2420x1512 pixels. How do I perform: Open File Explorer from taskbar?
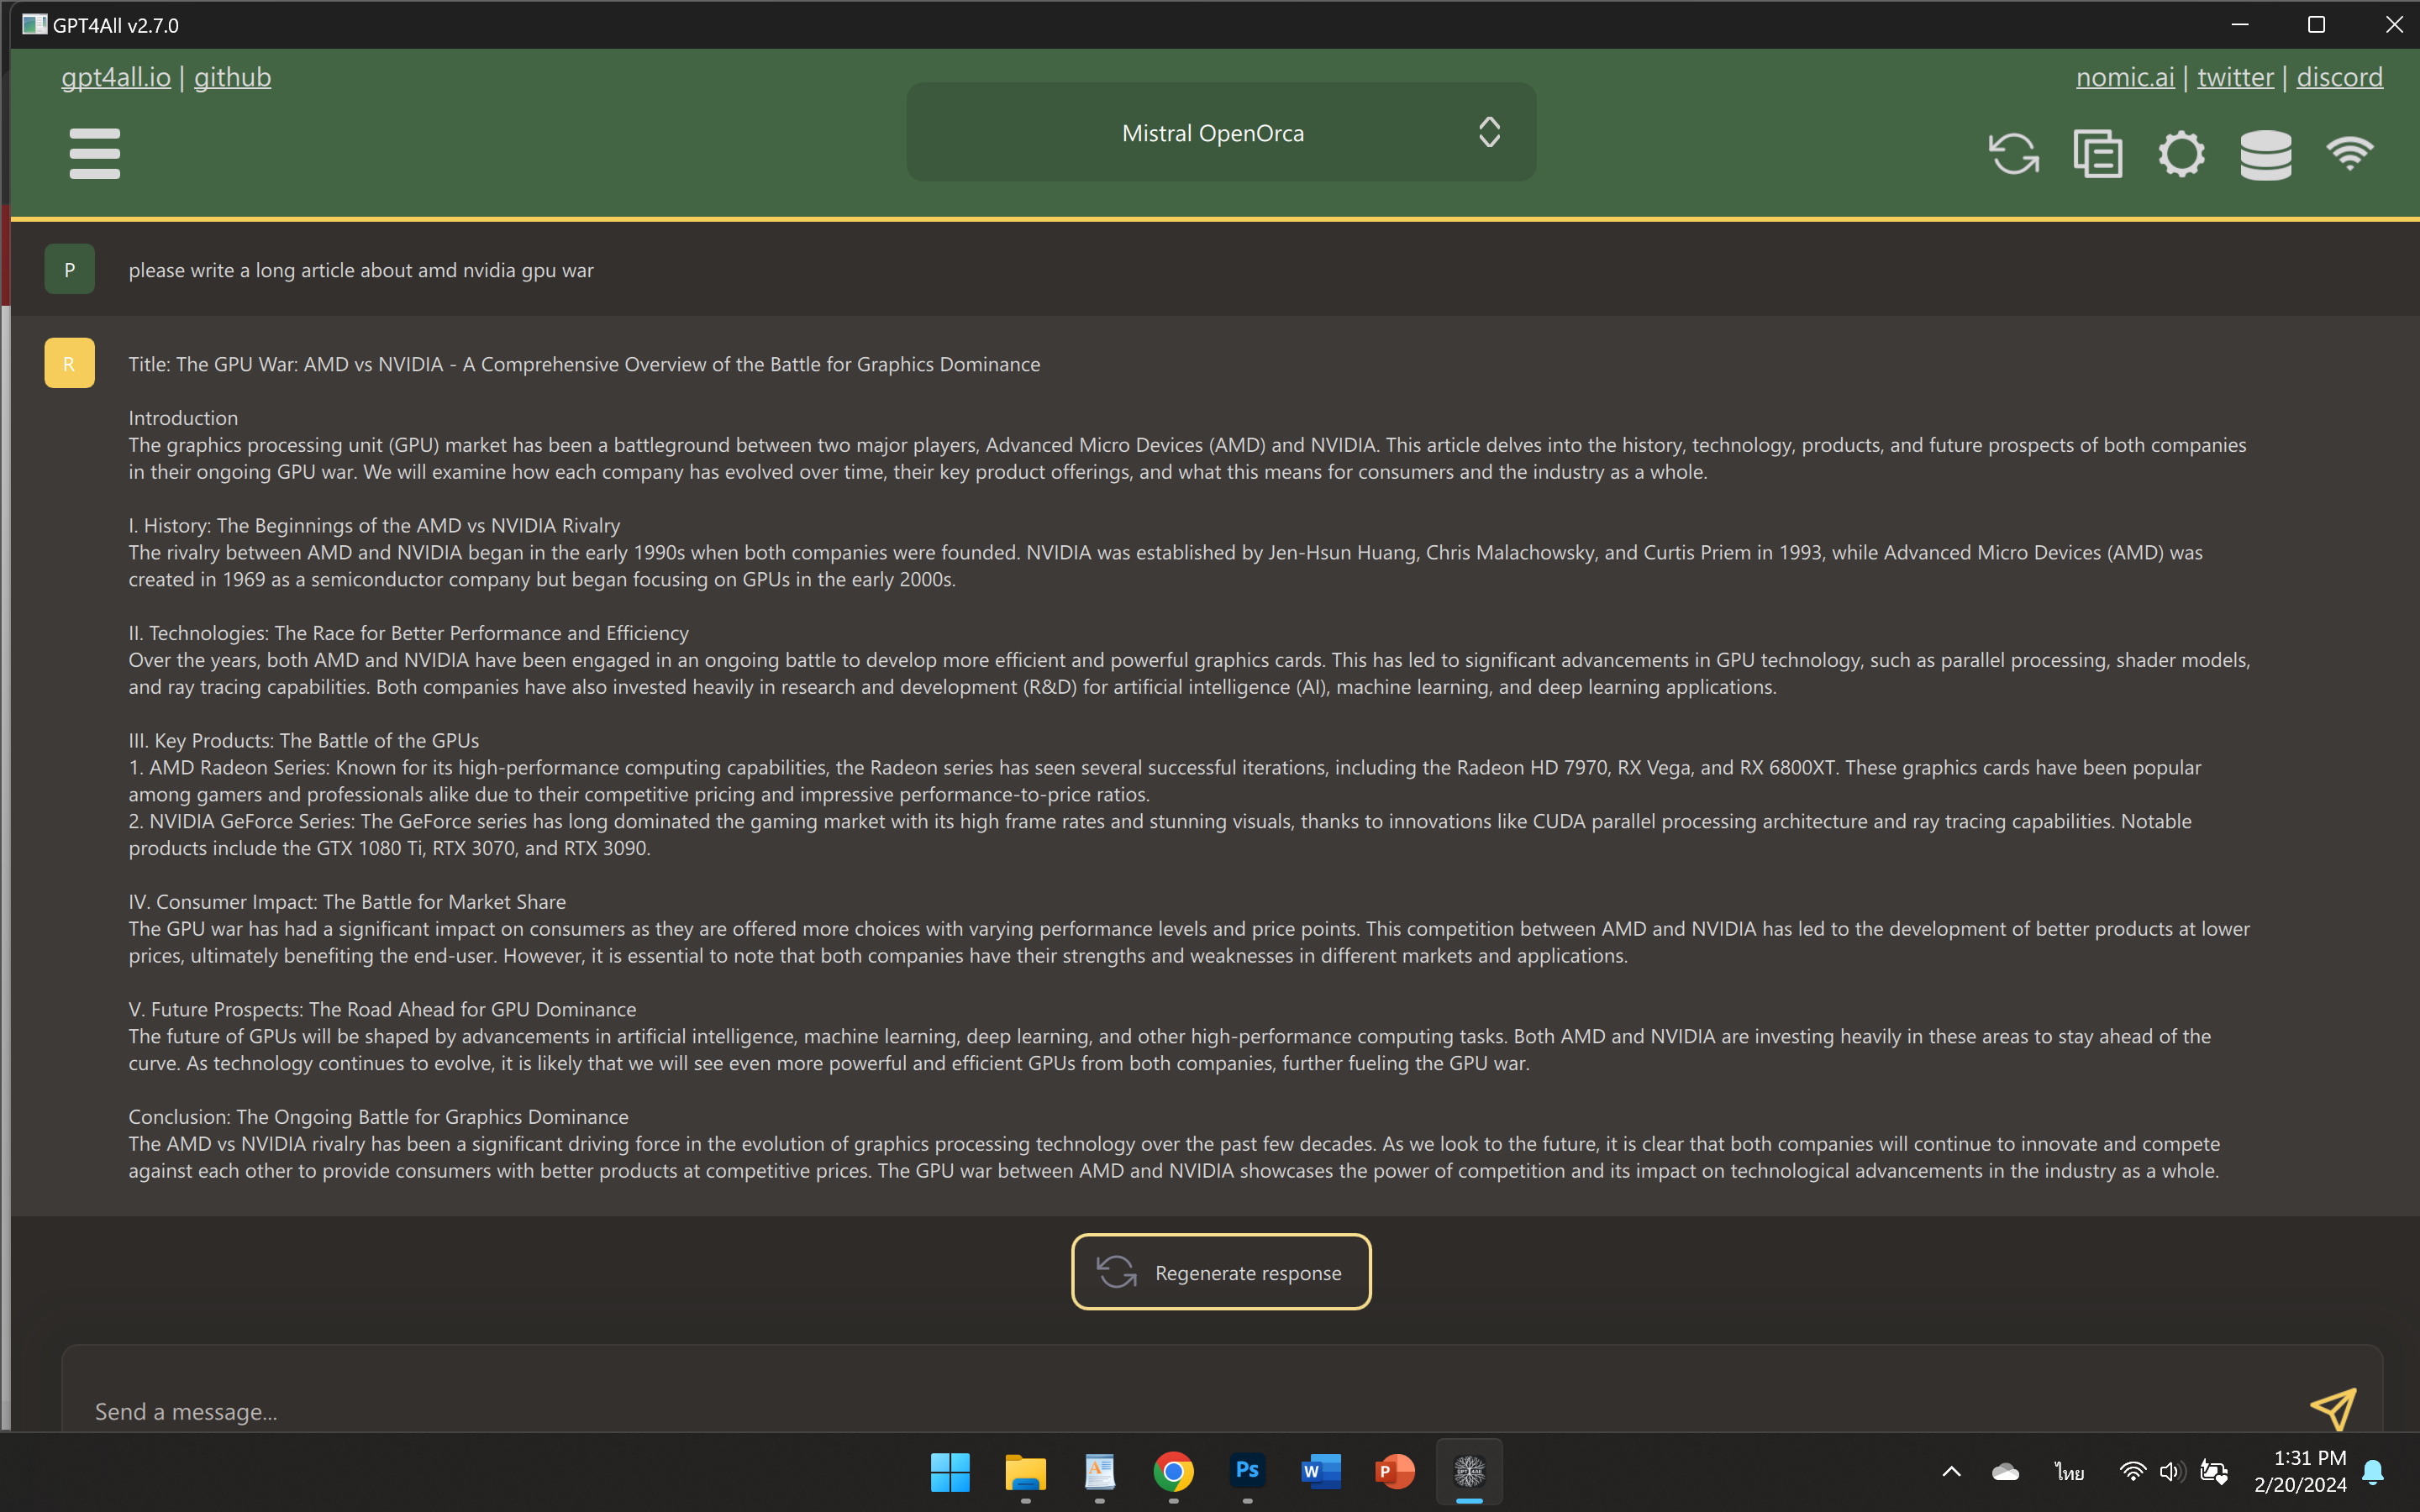pyautogui.click(x=1025, y=1472)
